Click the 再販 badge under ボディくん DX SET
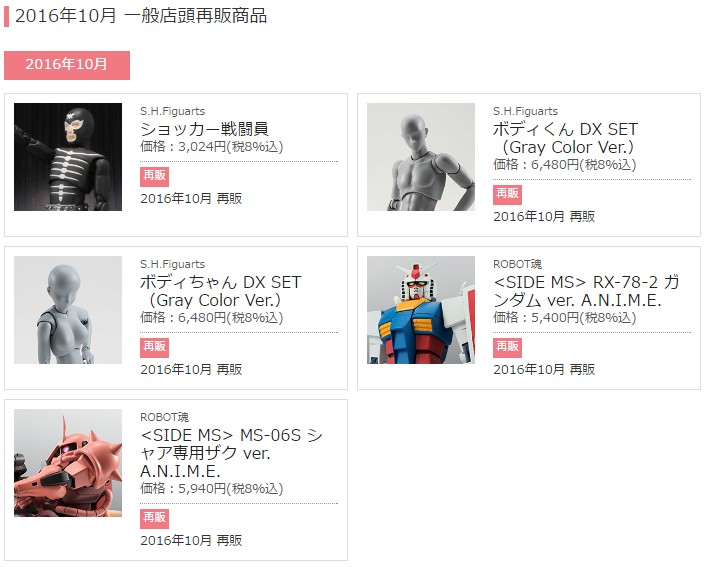 click(507, 194)
